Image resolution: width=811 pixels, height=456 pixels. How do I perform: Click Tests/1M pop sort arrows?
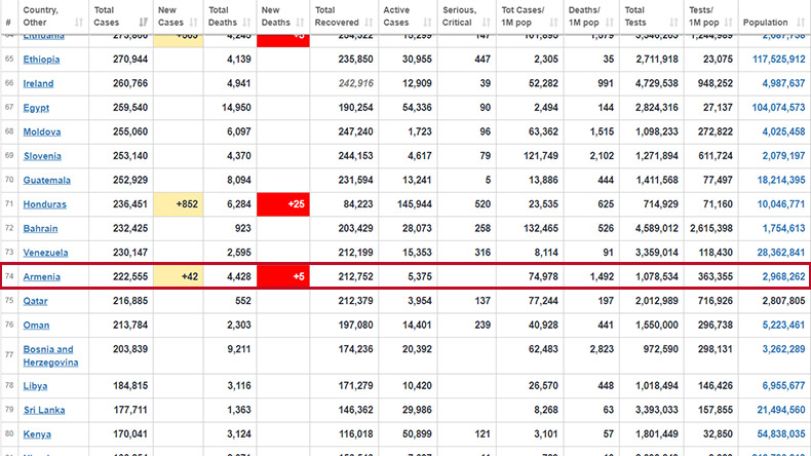728,22
